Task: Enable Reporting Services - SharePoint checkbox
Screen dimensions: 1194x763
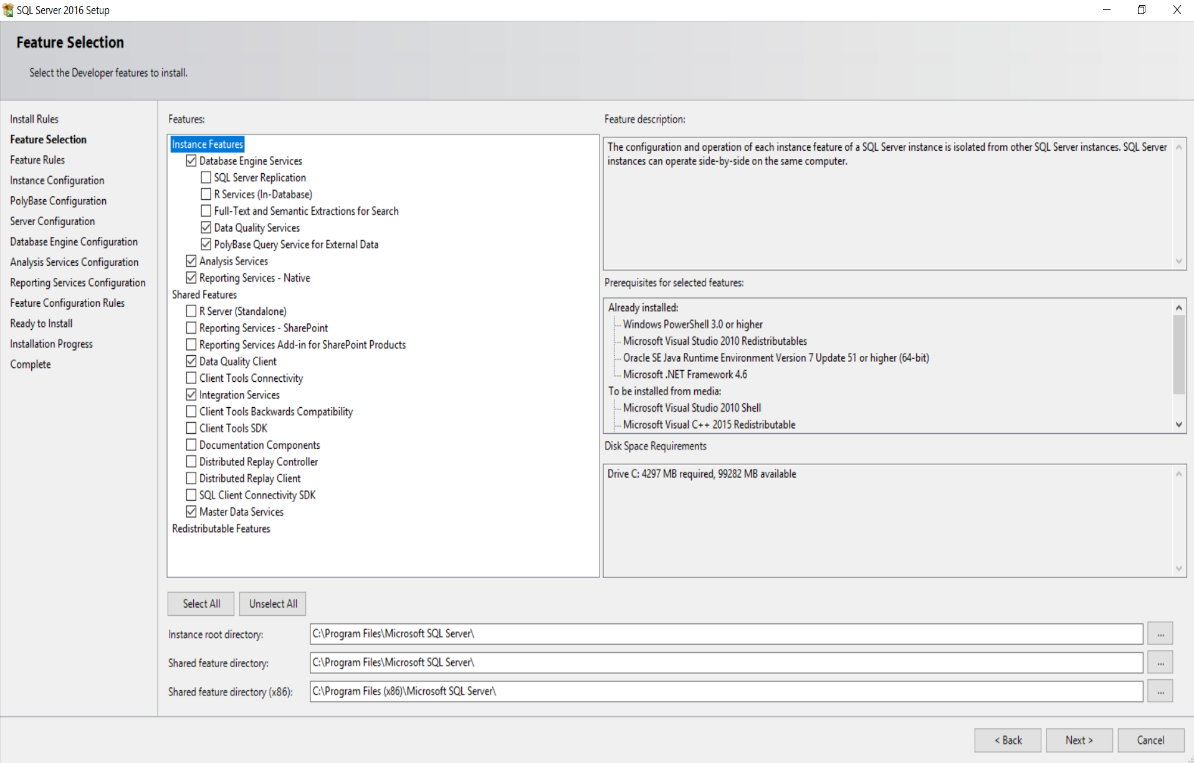Action: [191, 328]
